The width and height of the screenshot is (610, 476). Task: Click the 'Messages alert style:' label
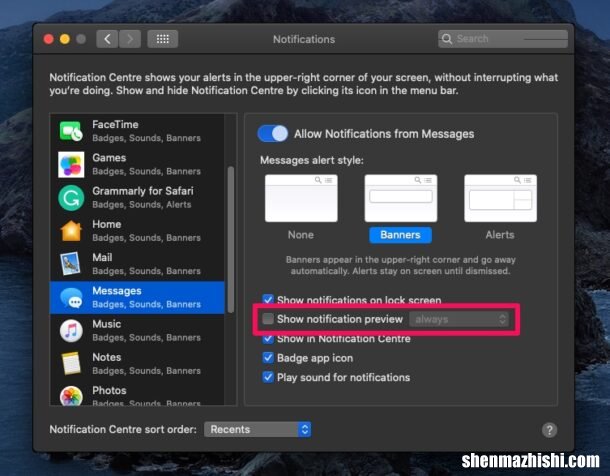click(x=312, y=160)
